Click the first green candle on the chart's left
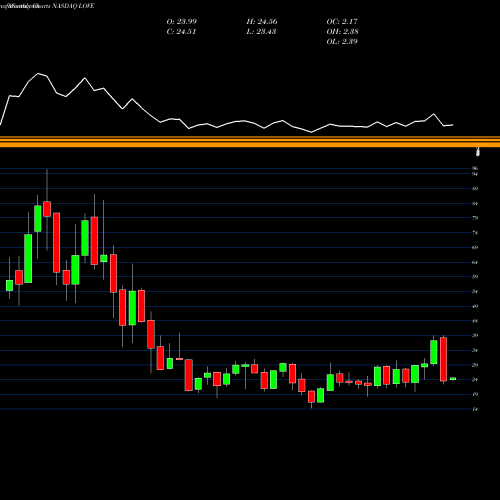The width and height of the screenshot is (500, 500). coord(9,285)
